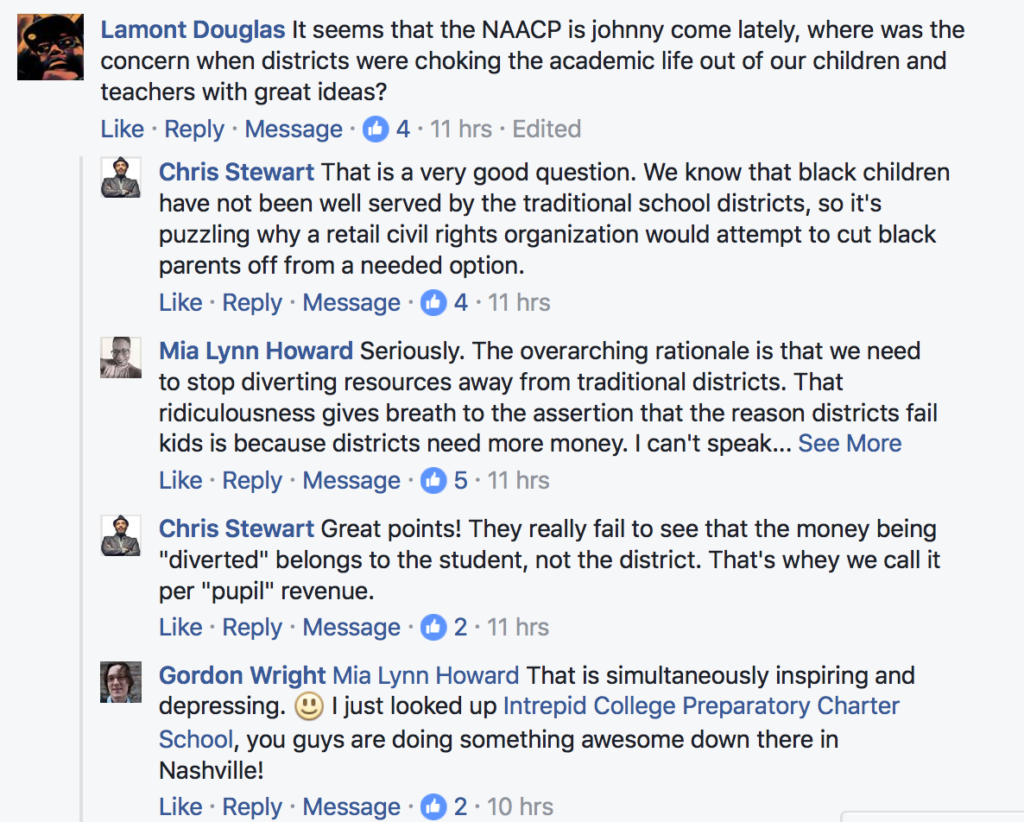
Task: Click the thumbs-up reaction icon on Chris Stewart's first reply
Action: (433, 302)
